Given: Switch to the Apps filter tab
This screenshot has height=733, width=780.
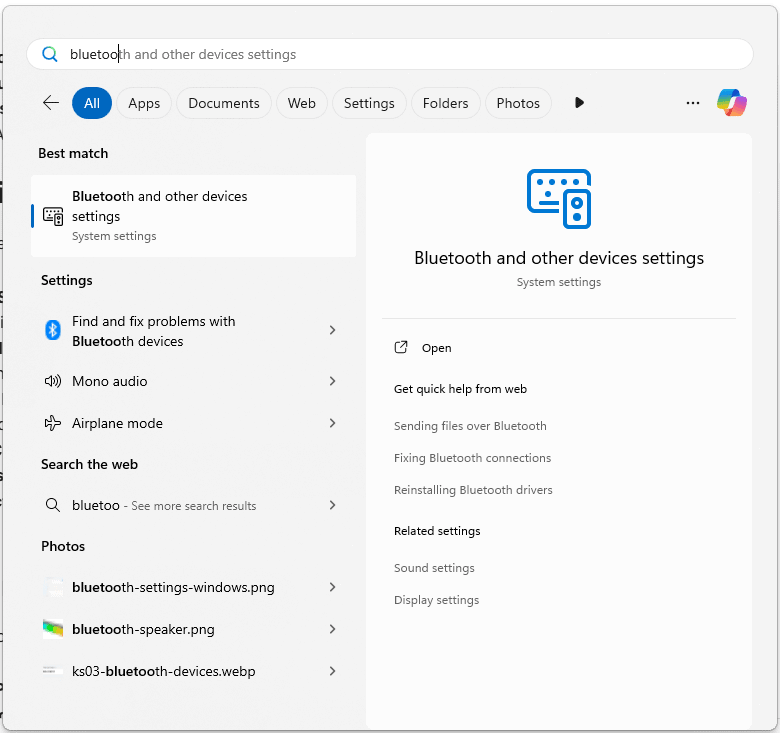Looking at the screenshot, I should (x=144, y=103).
